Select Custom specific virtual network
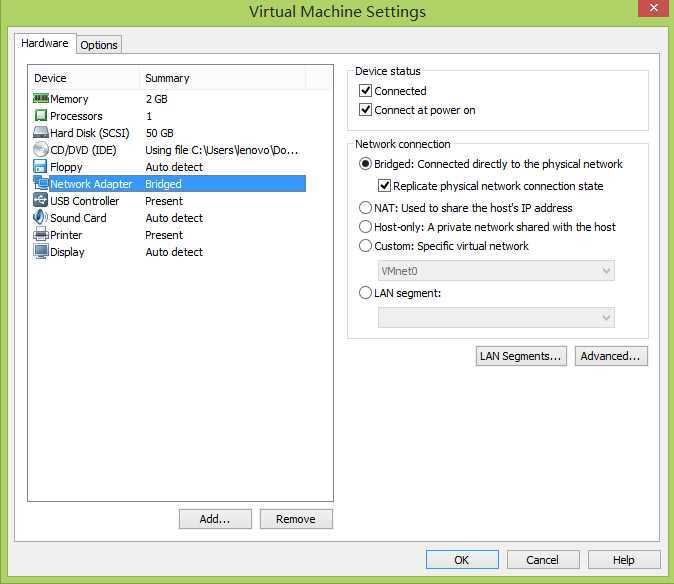The height and width of the screenshot is (584, 674). click(365, 246)
